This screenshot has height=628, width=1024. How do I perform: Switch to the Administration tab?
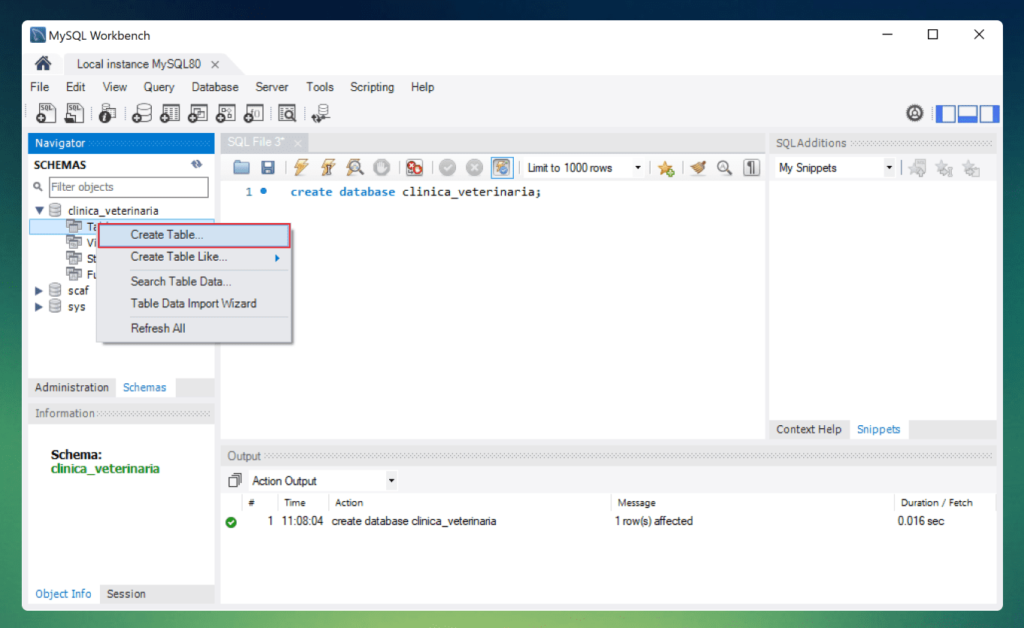coord(72,387)
